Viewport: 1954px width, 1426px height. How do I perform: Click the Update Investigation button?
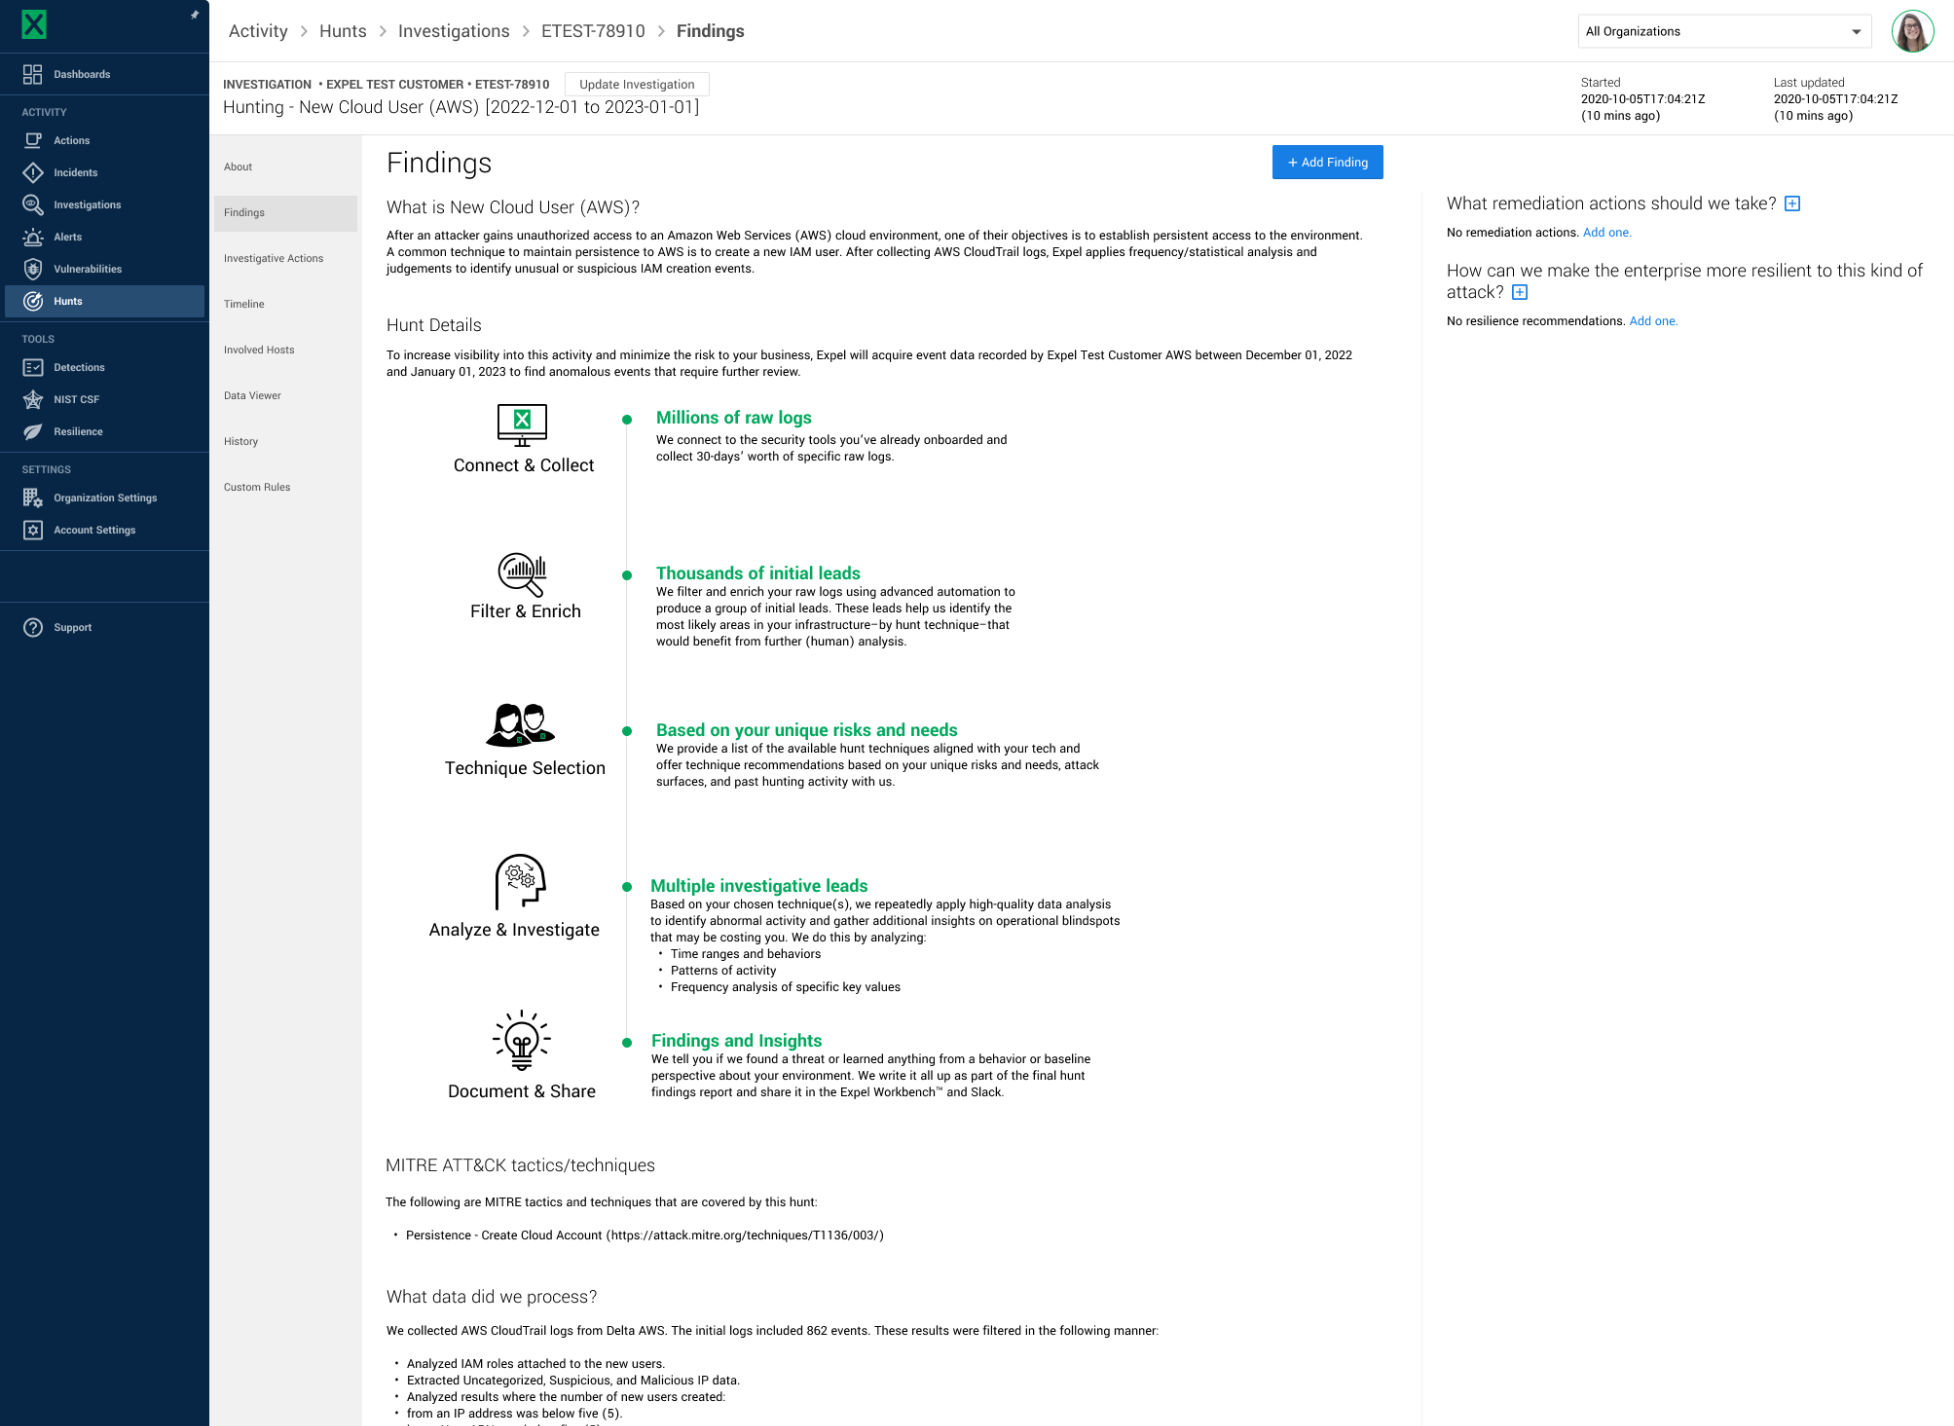[x=636, y=84]
